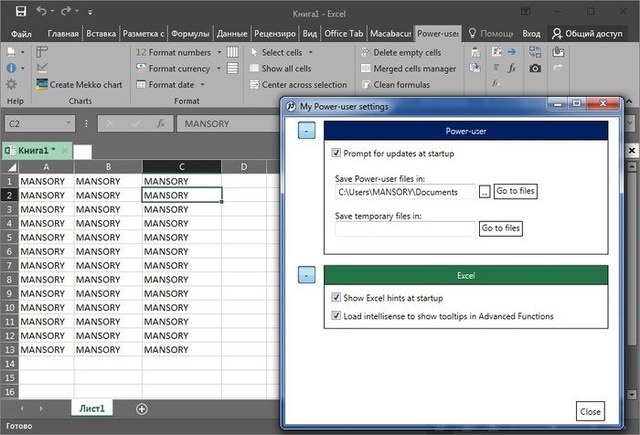Click the camera icon in the ribbon

point(535,69)
